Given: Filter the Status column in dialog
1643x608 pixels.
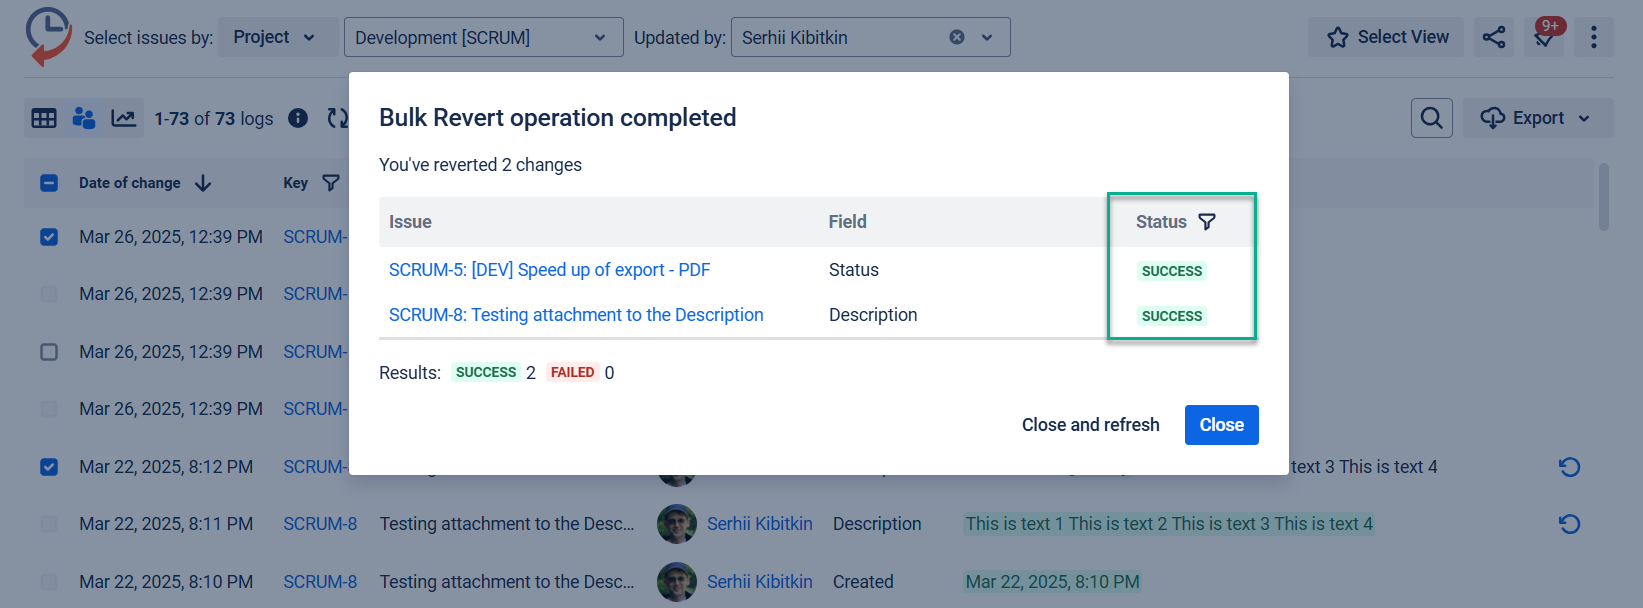Looking at the screenshot, I should [x=1207, y=222].
